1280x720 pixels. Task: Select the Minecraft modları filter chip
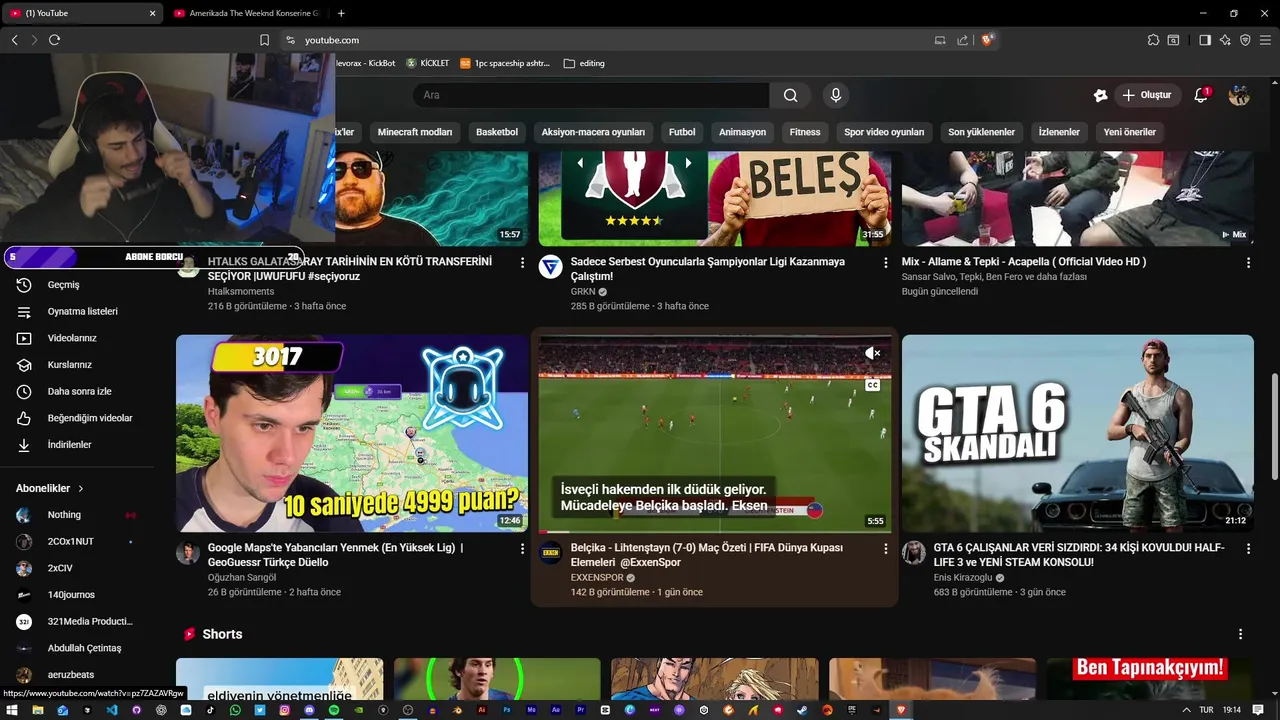(x=415, y=132)
